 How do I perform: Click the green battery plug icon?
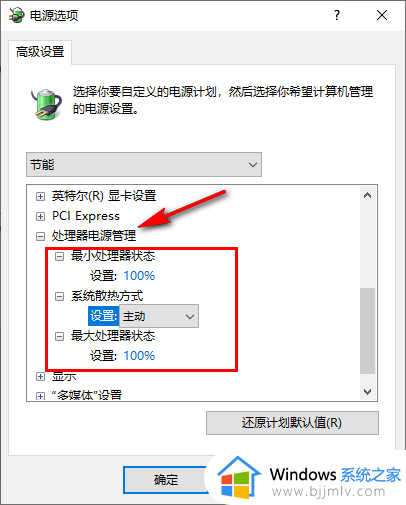coord(47,104)
